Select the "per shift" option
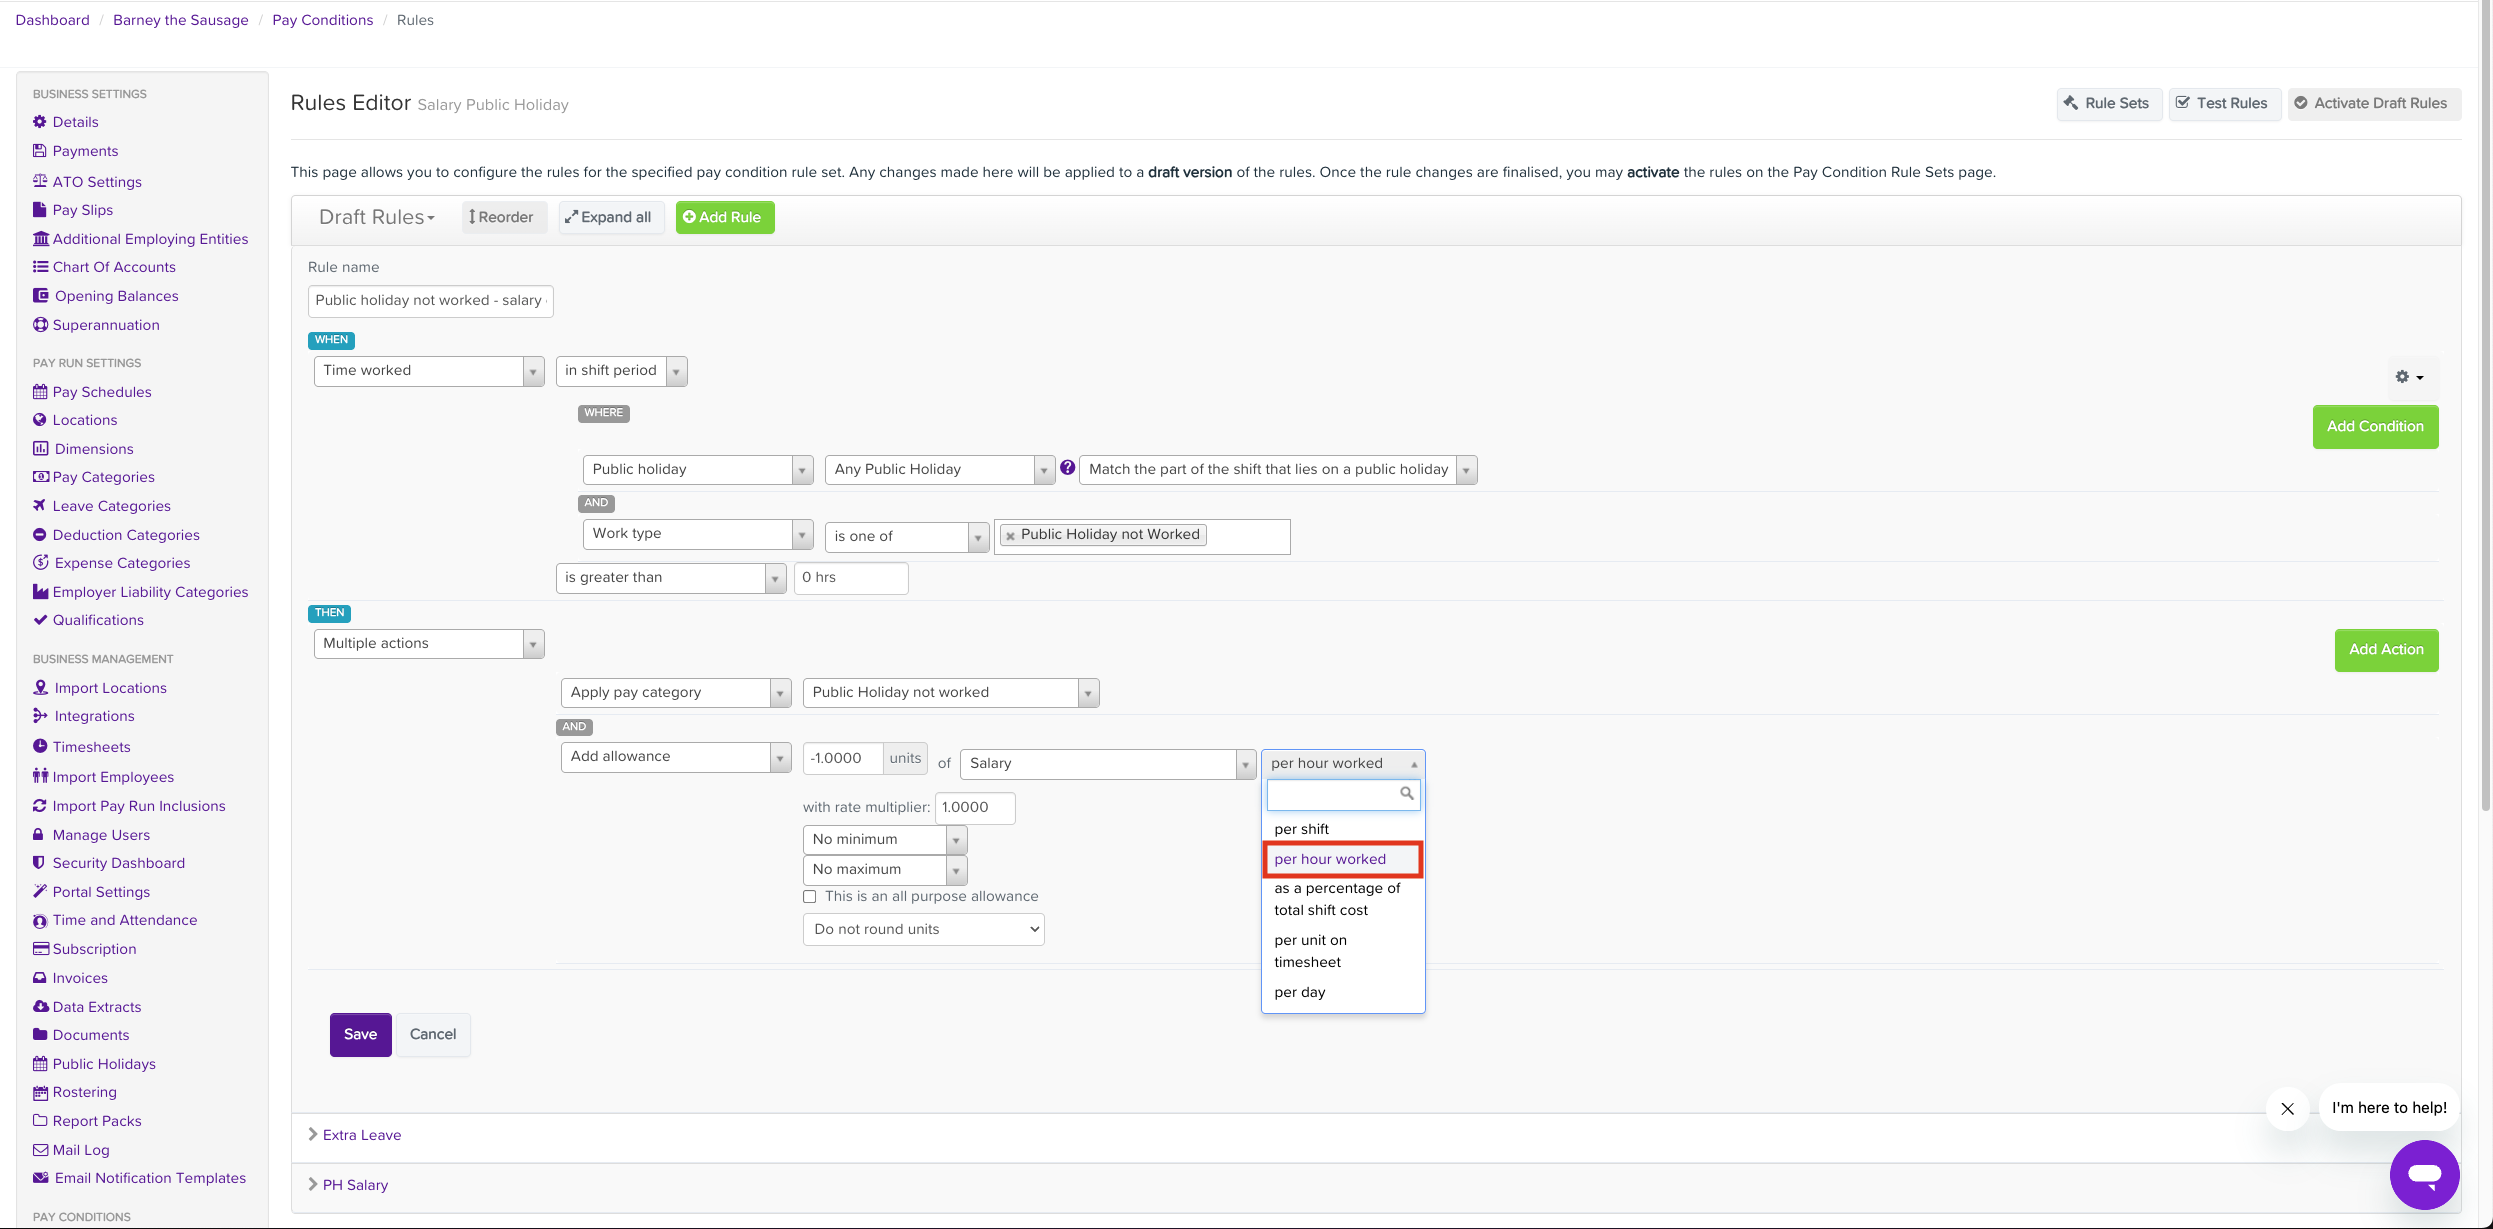2493x1229 pixels. (x=1301, y=829)
